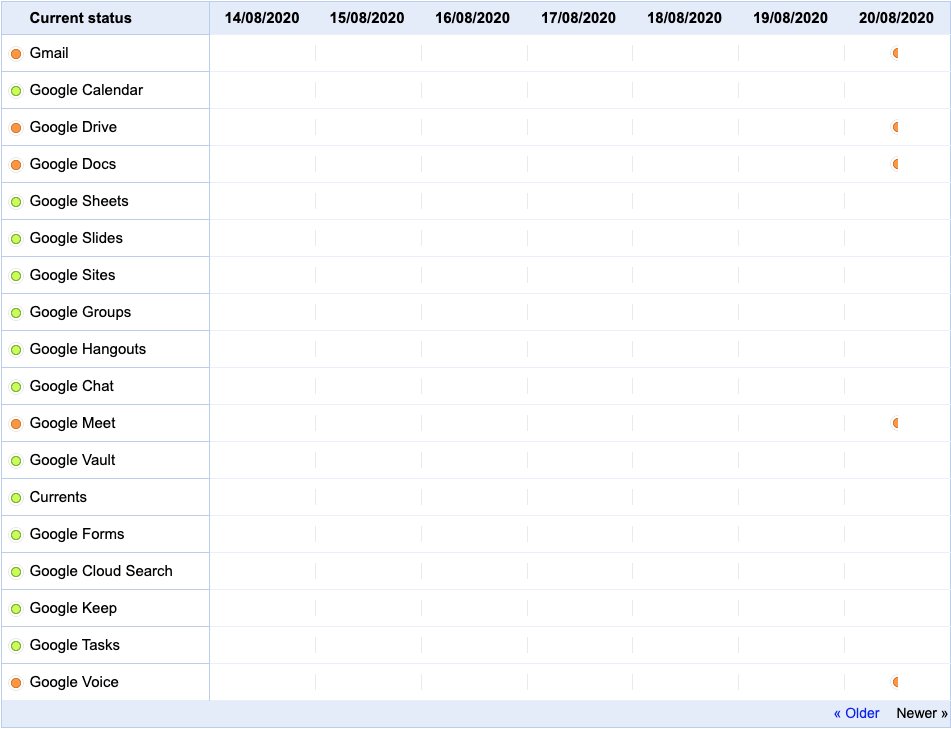Click the green status dot beside Google Chat
The height and width of the screenshot is (729, 951).
pyautogui.click(x=16, y=387)
